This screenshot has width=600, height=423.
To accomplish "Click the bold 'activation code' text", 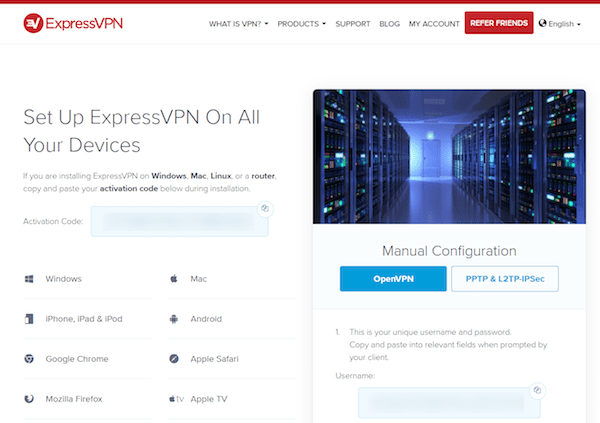I will click(129, 188).
